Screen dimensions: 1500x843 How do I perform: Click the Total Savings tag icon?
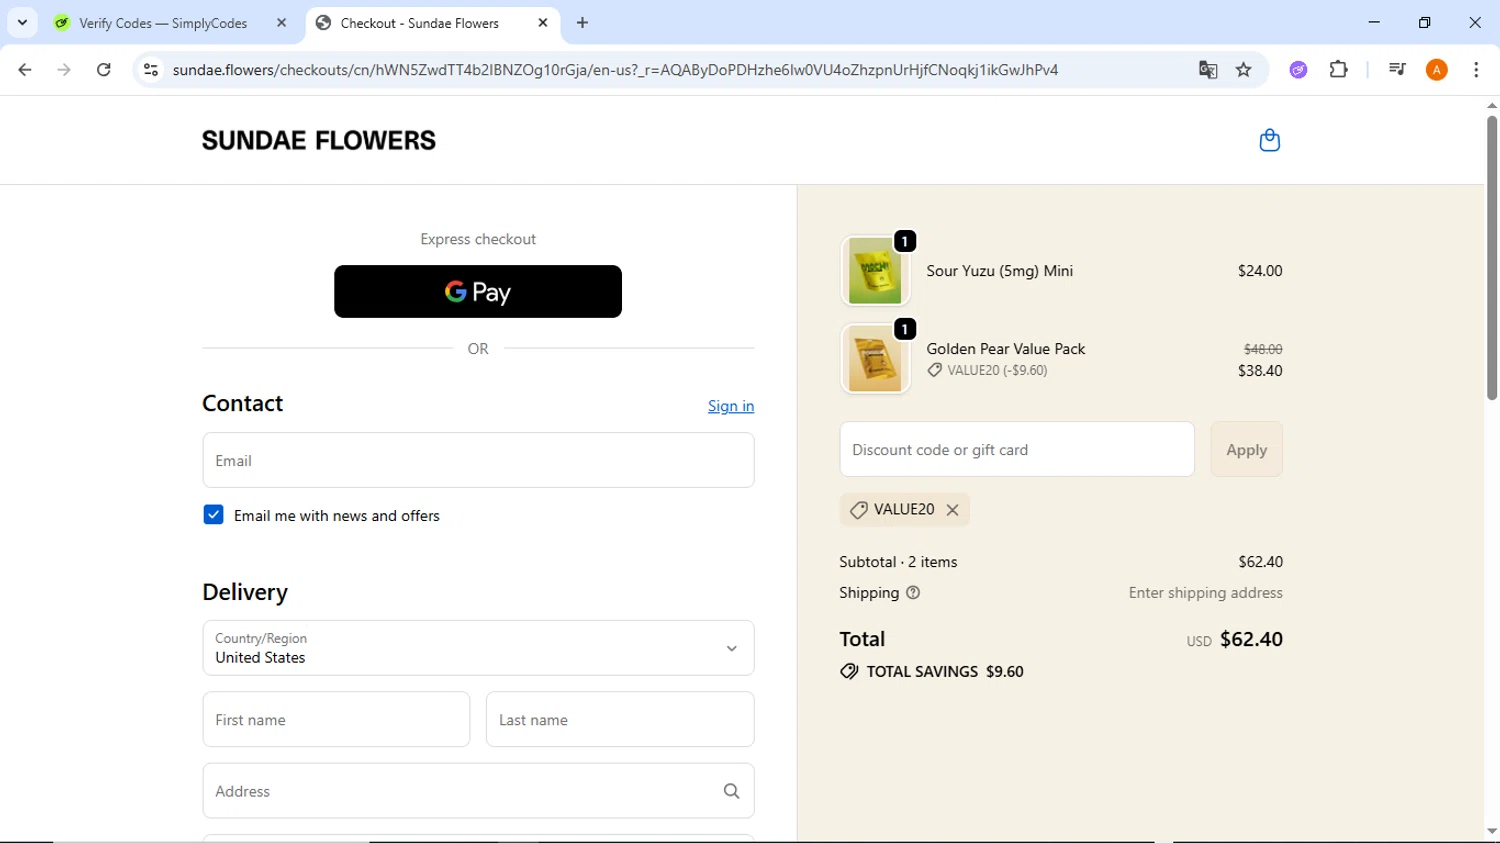coord(849,672)
